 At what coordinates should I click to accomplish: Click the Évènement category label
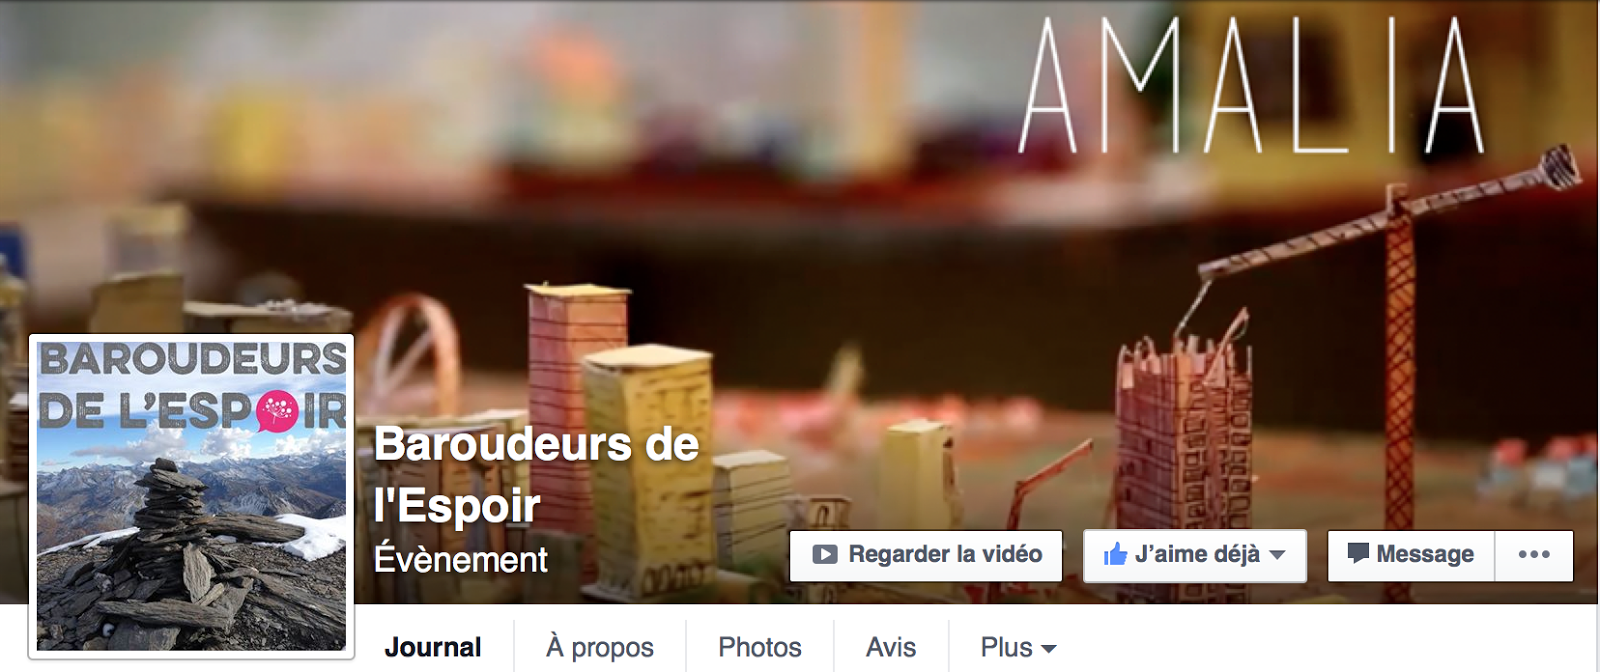[461, 559]
